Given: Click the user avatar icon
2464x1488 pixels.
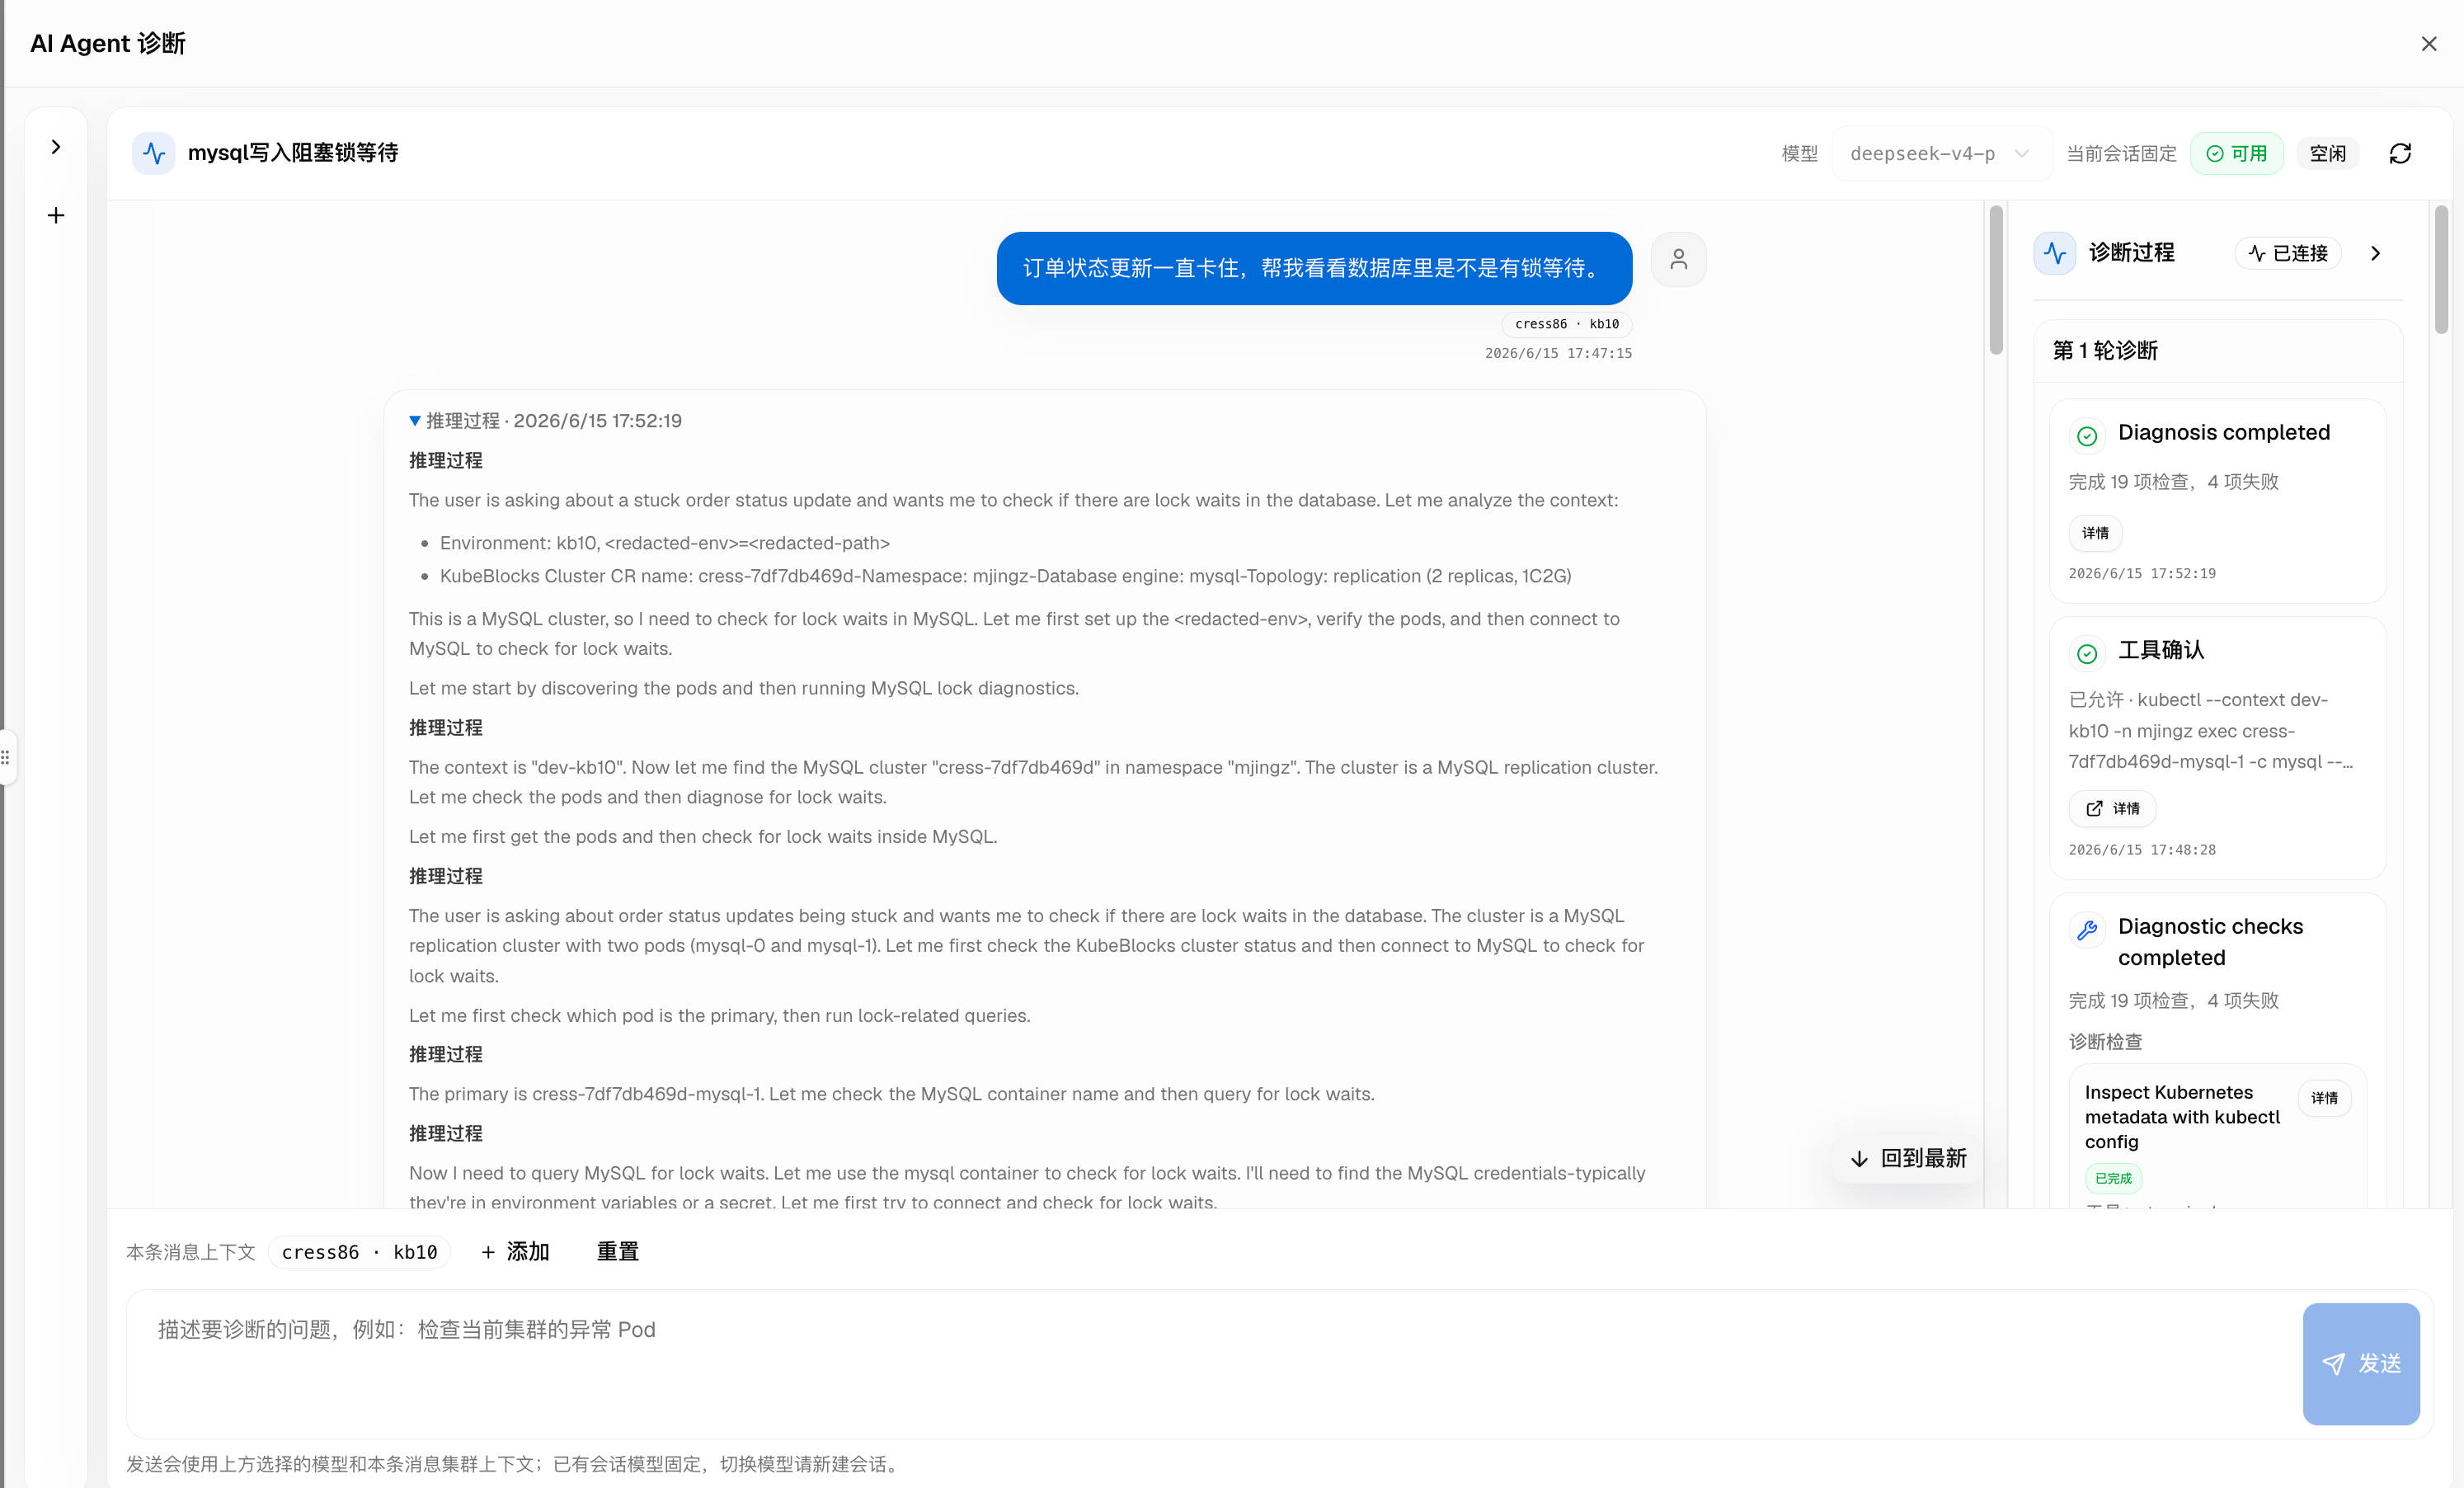Looking at the screenshot, I should (1678, 259).
